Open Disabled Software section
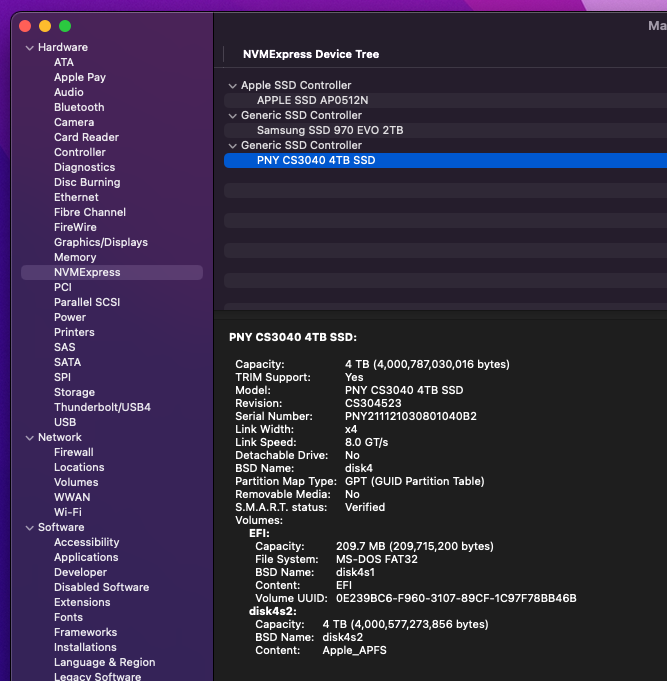 click(x=102, y=587)
